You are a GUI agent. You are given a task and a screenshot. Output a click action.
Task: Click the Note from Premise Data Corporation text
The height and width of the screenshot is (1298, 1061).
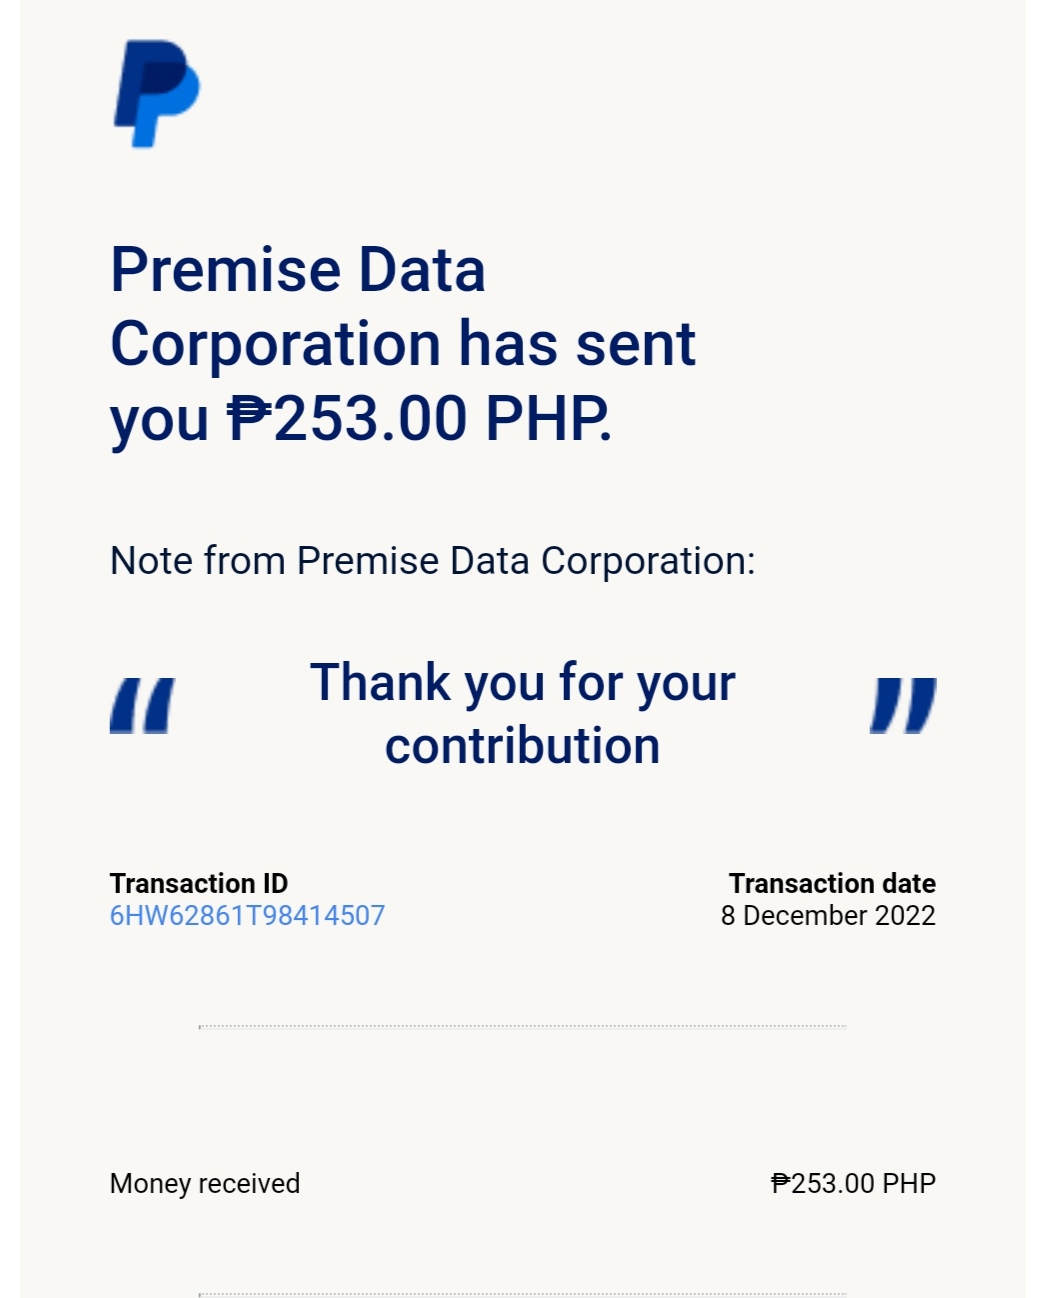tap(433, 561)
